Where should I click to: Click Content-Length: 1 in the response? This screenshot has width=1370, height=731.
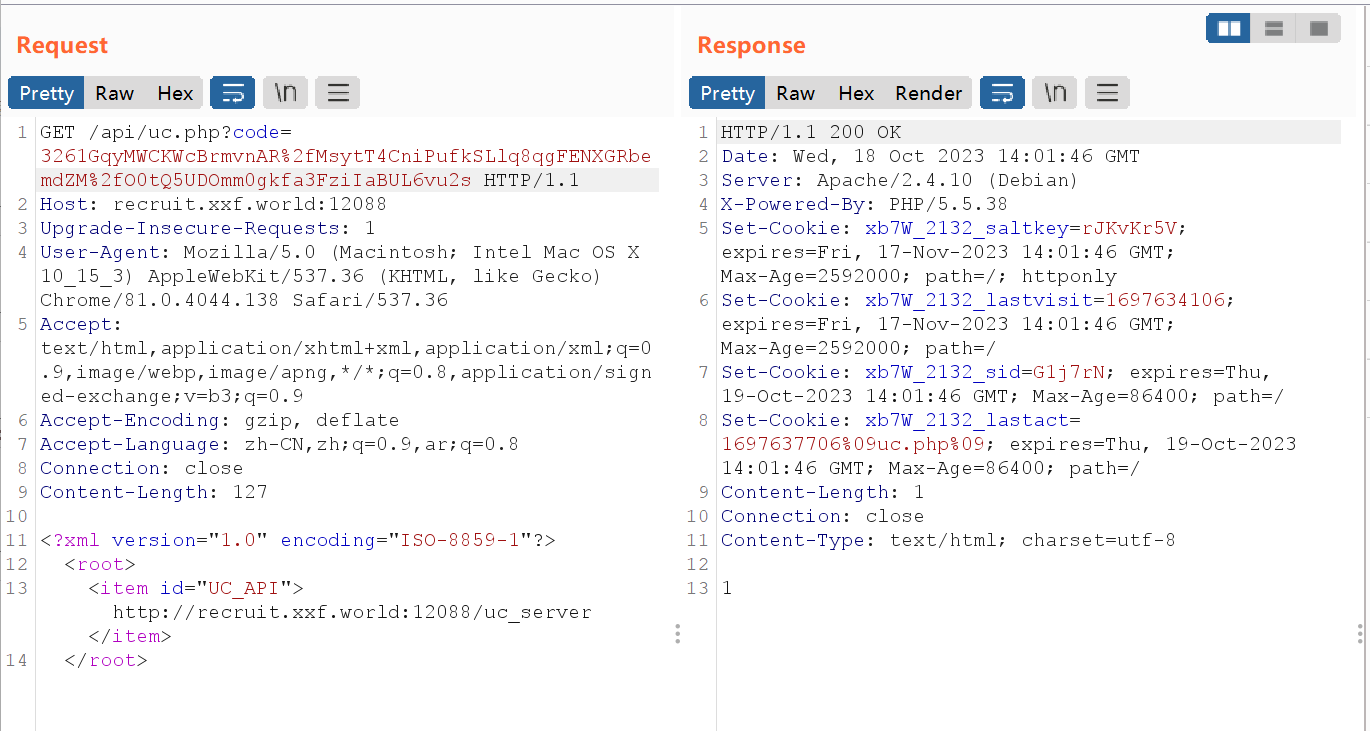click(x=823, y=492)
